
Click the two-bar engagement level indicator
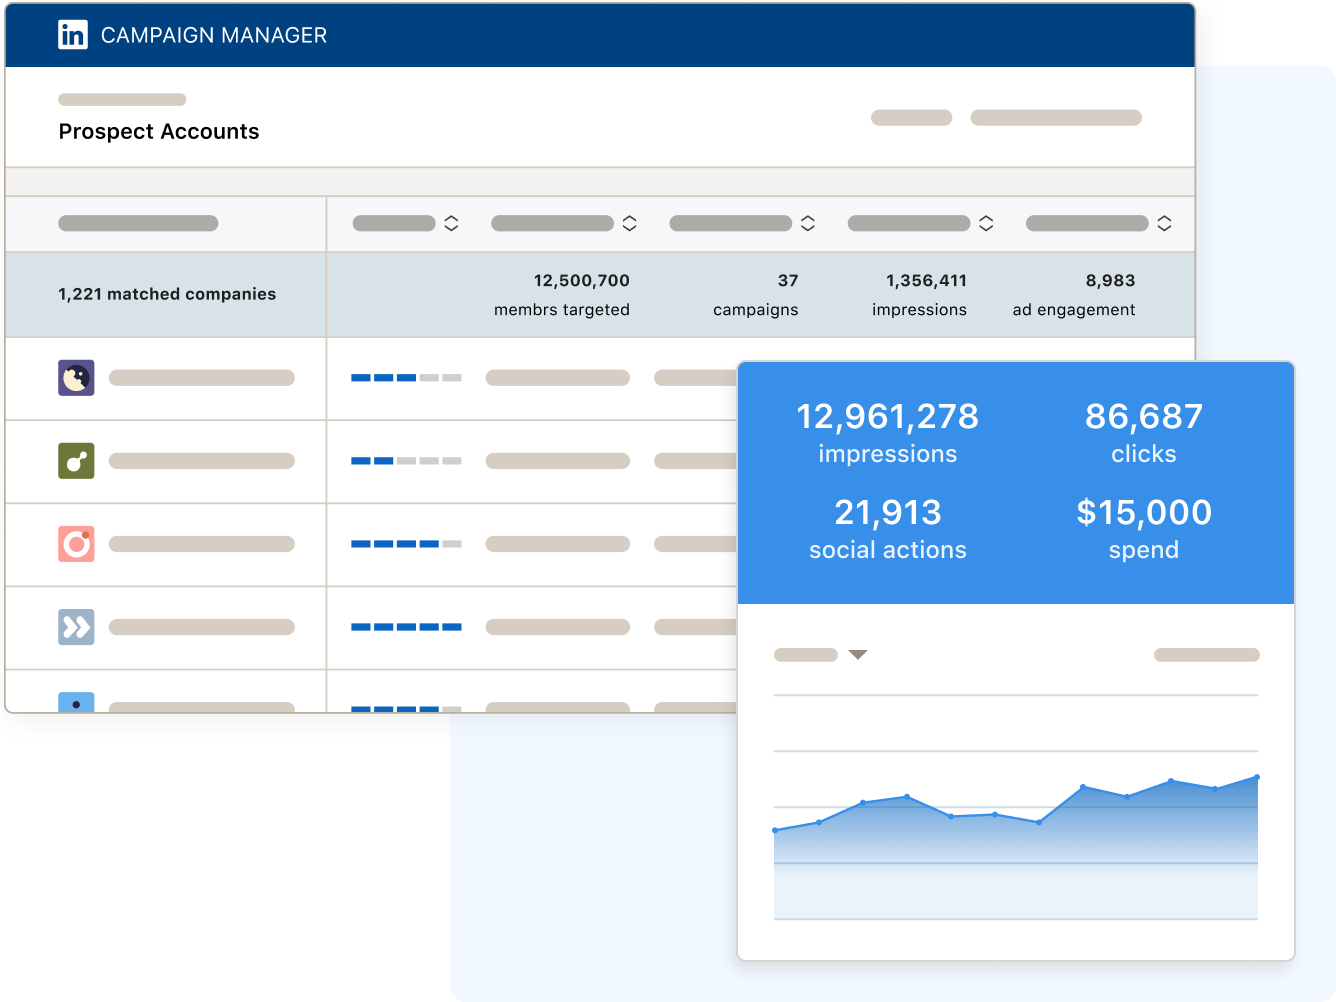click(406, 461)
